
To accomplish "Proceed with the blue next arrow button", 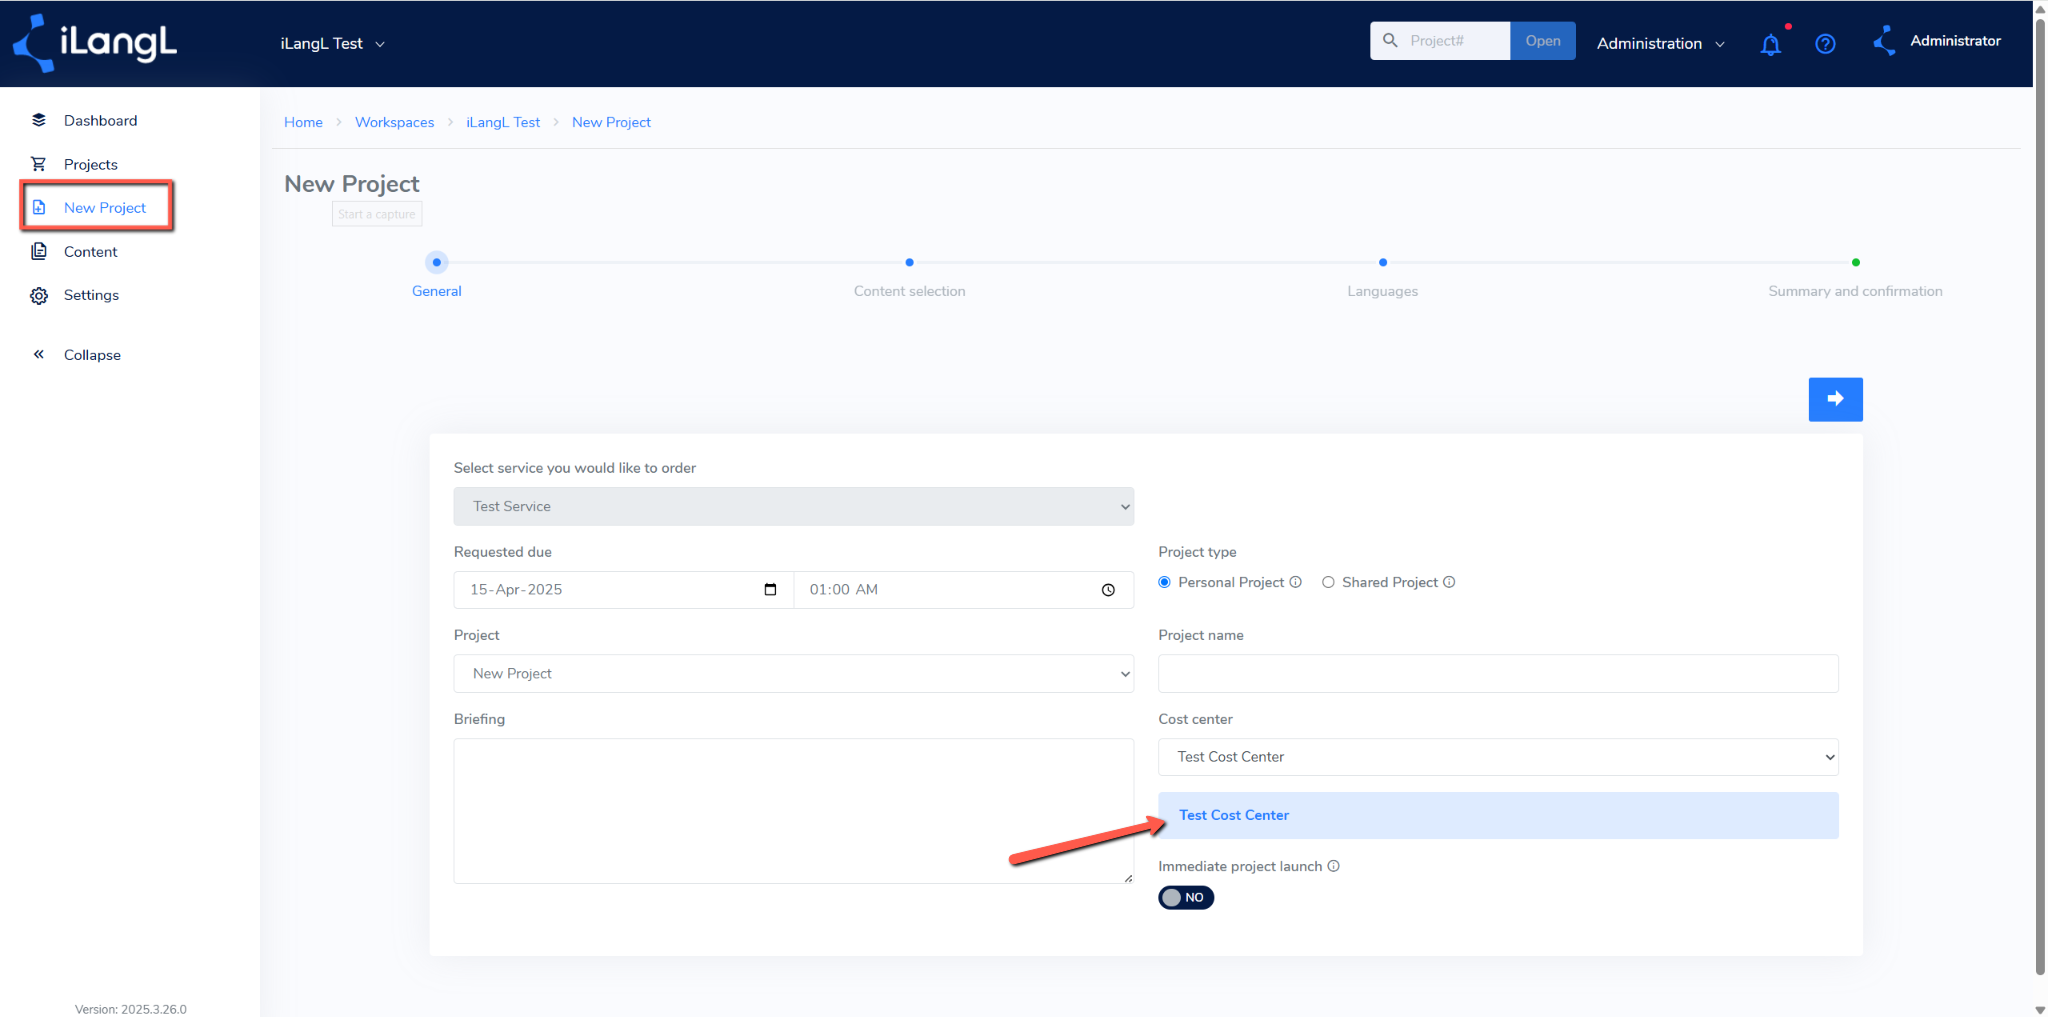I will pos(1835,399).
